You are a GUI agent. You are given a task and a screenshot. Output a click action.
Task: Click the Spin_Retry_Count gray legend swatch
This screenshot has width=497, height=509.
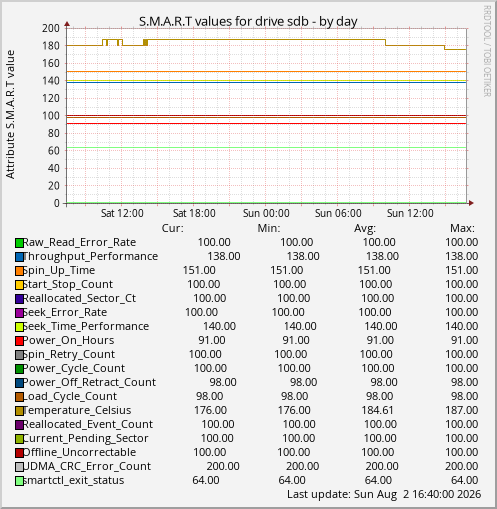(x=19, y=355)
